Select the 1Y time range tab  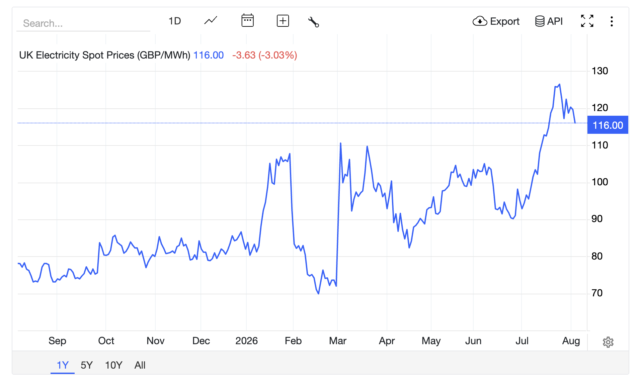tap(62, 365)
